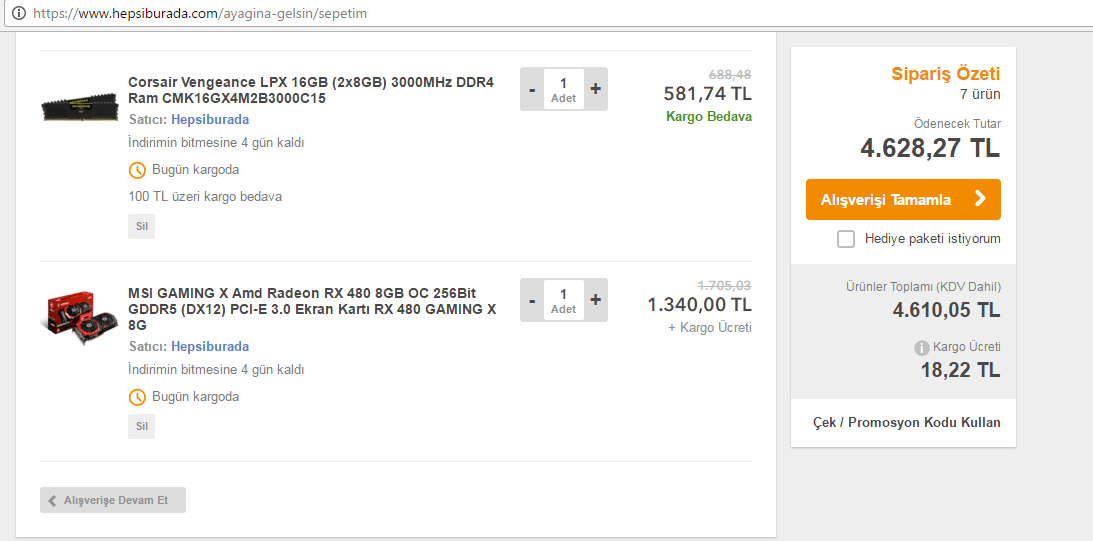This screenshot has width=1093, height=541.
Task: Click 100 TL üzeri kargo bedava text
Action: [x=205, y=197]
